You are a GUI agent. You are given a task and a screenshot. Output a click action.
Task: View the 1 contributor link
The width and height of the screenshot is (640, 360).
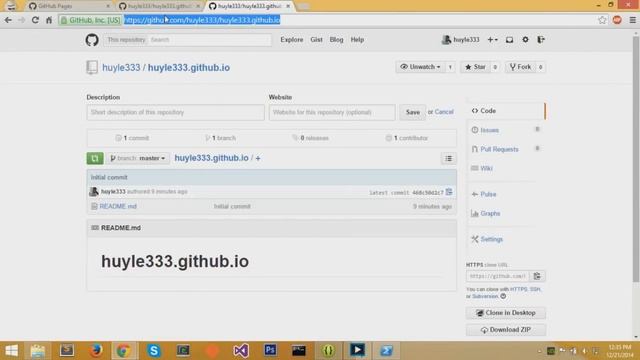click(x=407, y=138)
